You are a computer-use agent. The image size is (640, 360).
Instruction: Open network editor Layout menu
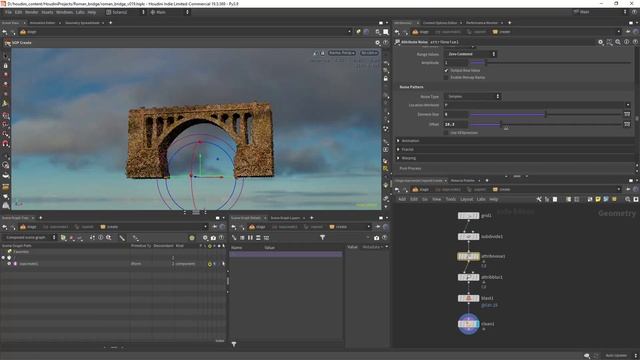(467, 199)
